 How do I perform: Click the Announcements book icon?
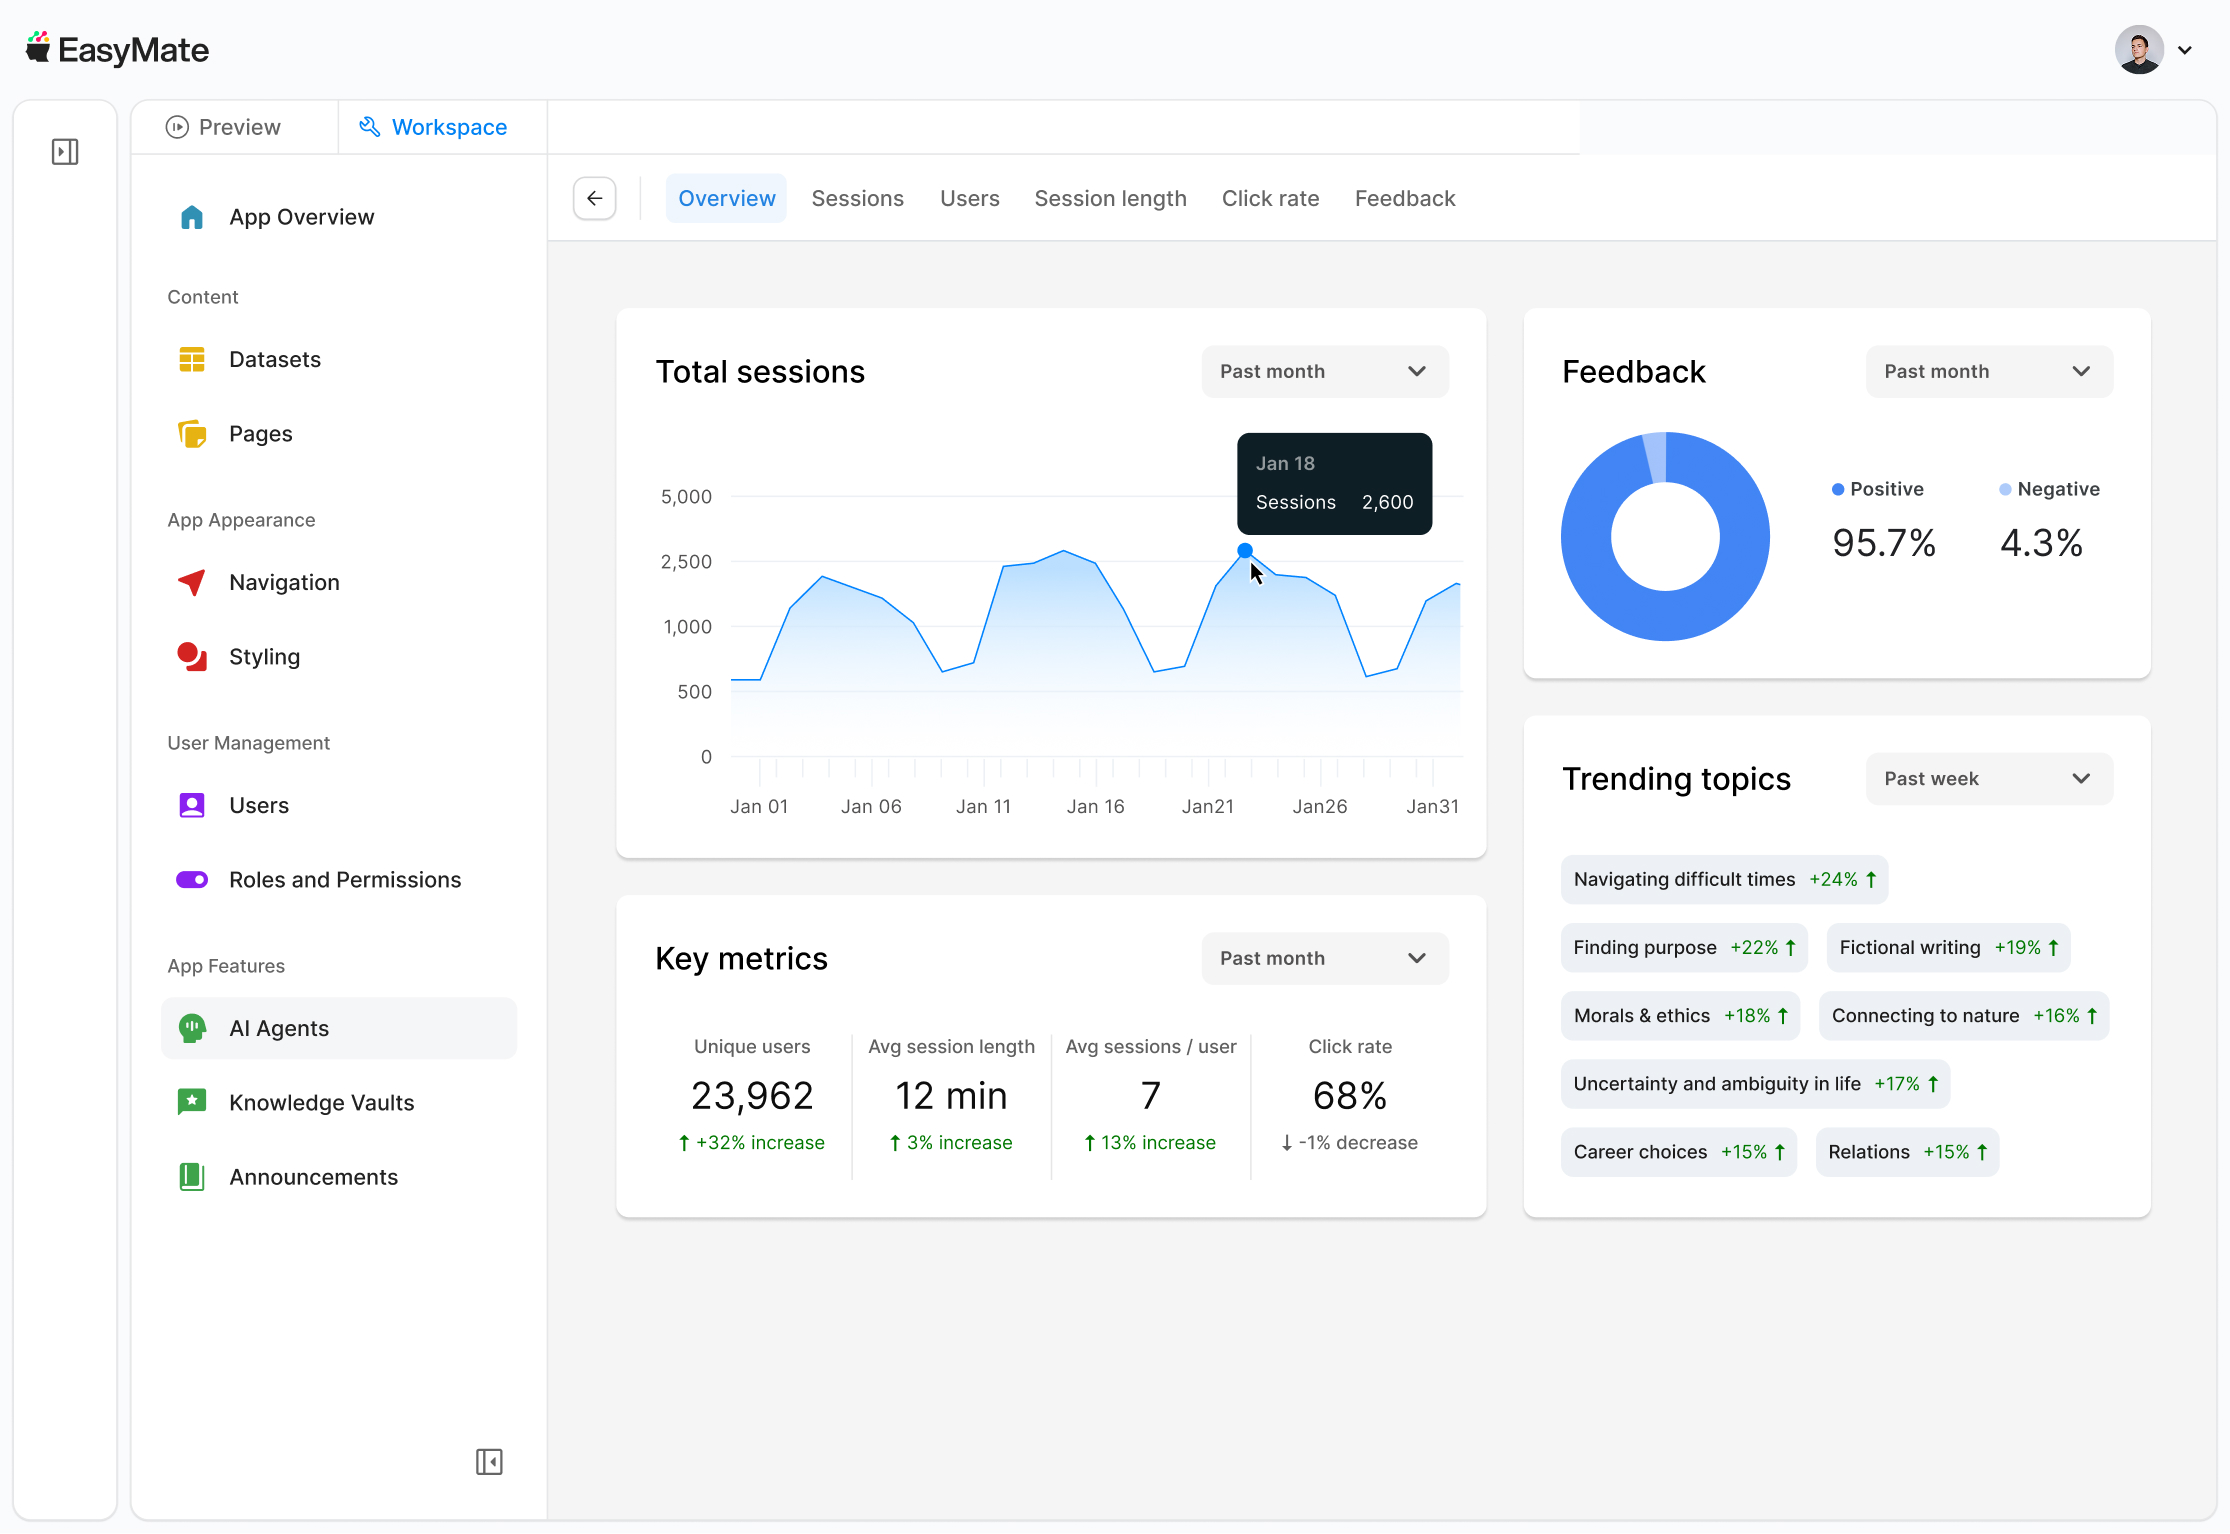click(192, 1177)
